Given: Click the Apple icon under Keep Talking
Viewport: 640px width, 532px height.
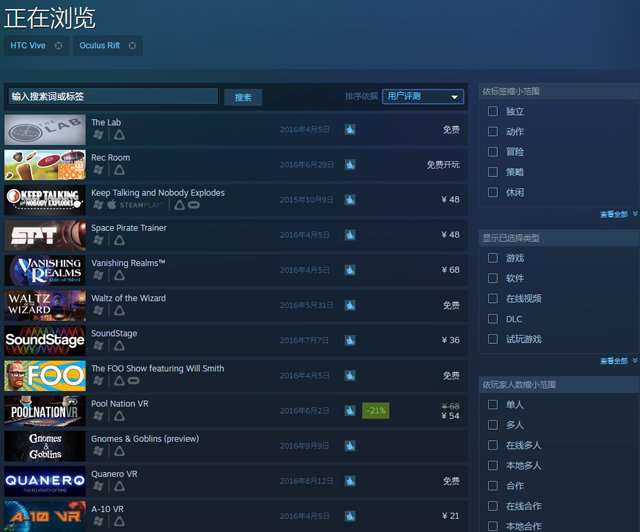Looking at the screenshot, I should (111, 205).
